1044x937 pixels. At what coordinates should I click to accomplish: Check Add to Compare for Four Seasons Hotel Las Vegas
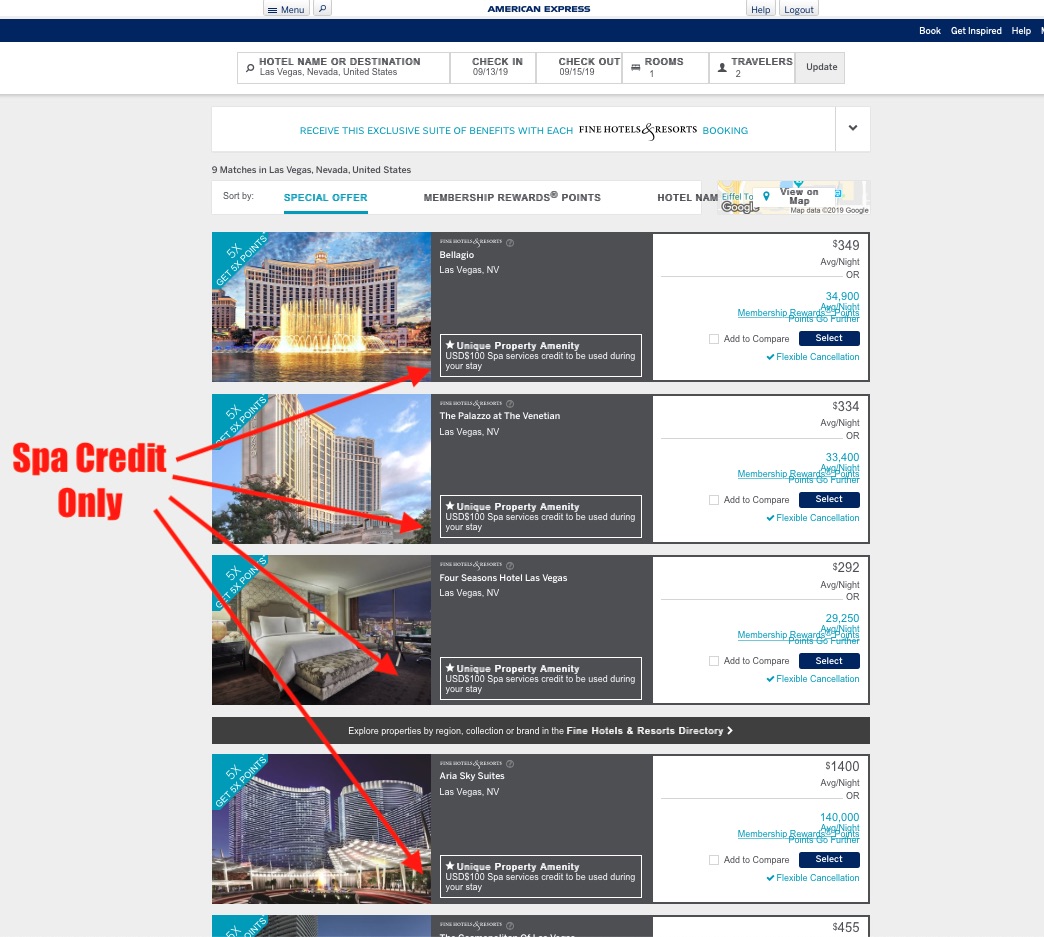(714, 661)
